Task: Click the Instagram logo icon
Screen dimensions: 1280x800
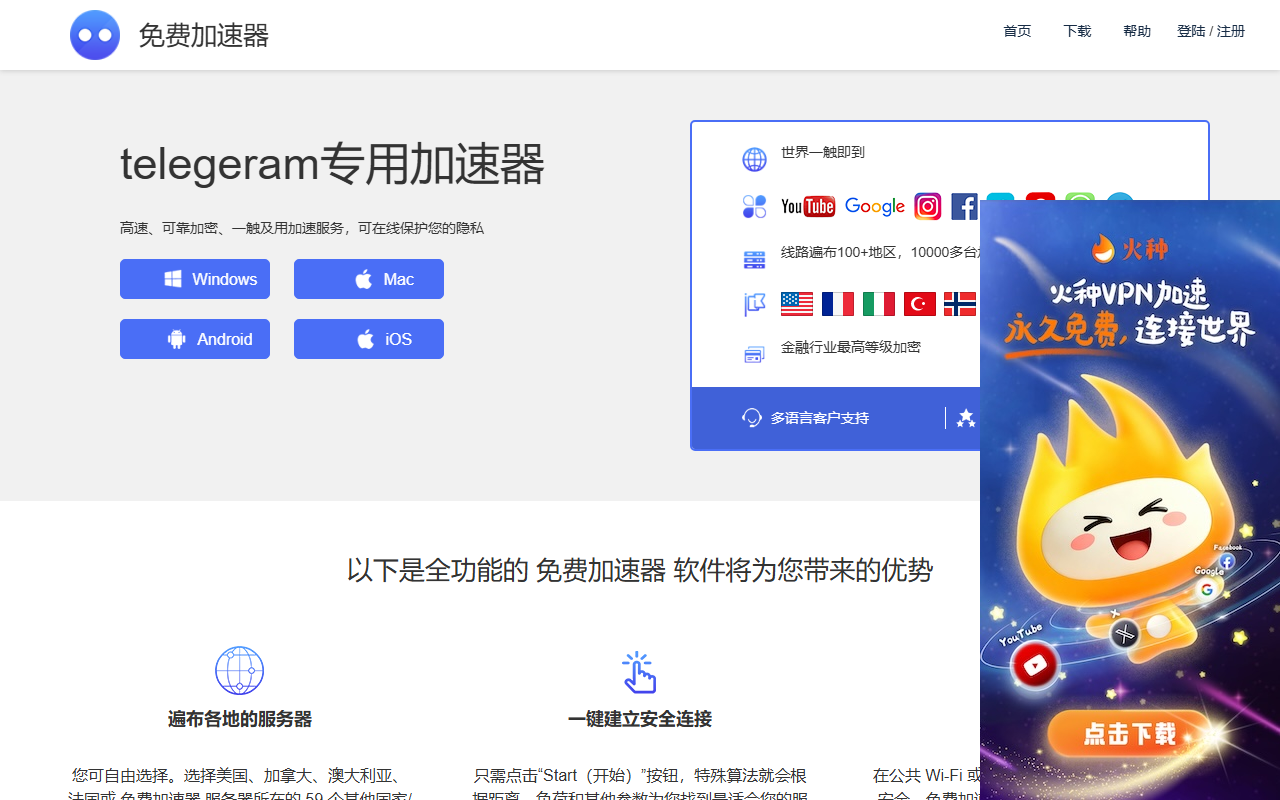Action: click(x=928, y=206)
